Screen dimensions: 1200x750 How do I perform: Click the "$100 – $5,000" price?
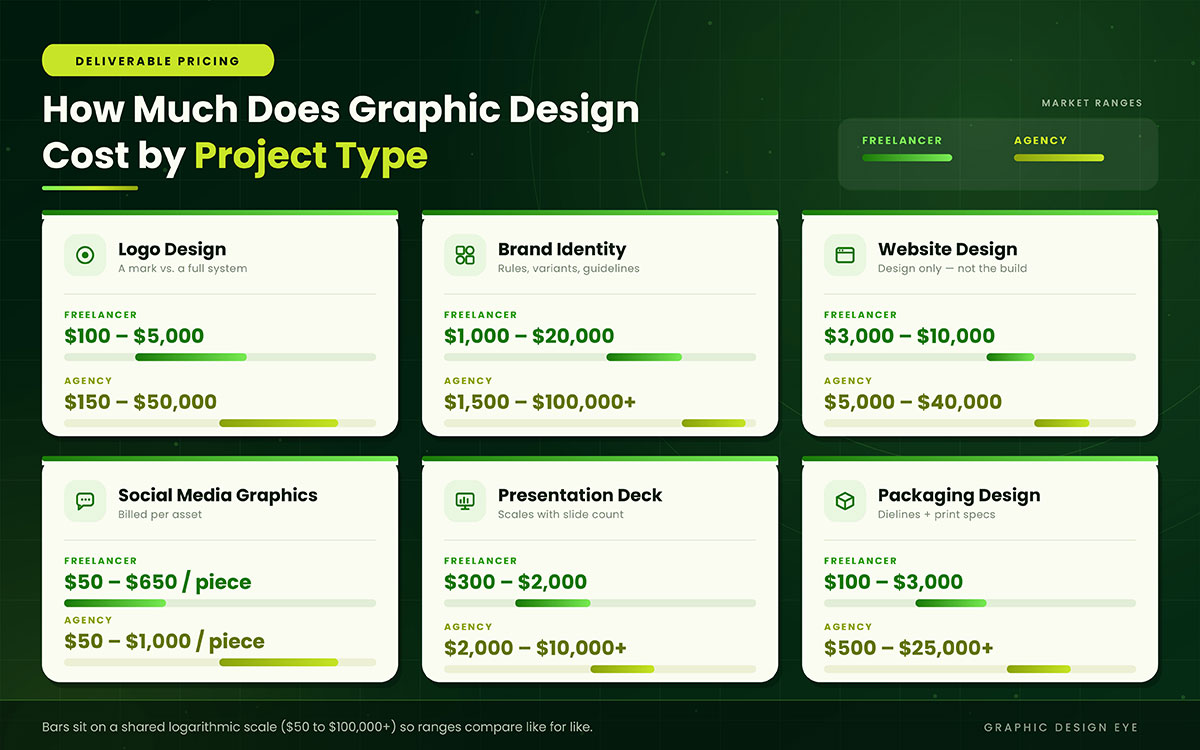pos(134,336)
